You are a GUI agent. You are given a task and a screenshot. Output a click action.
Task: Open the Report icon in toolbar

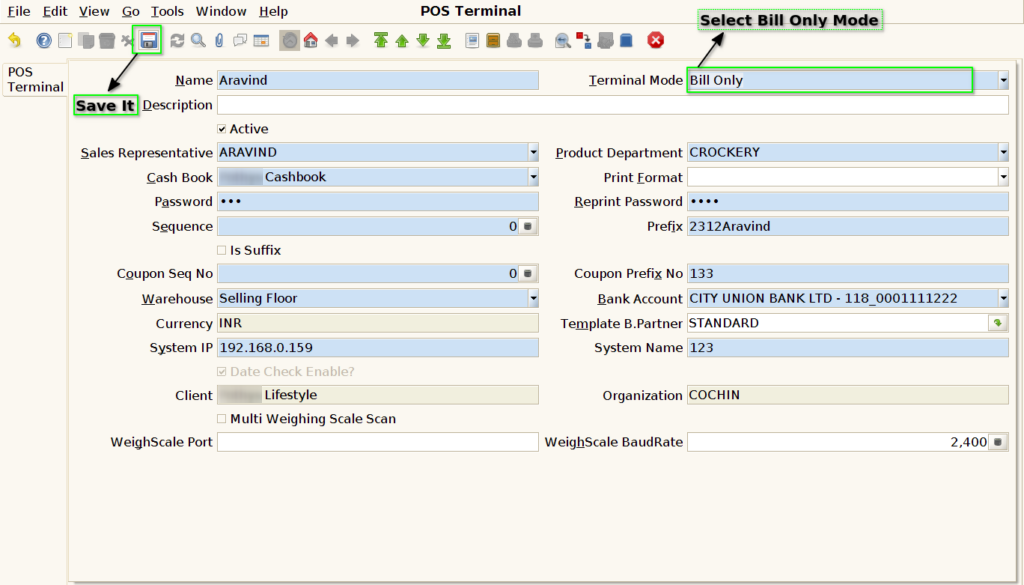(472, 40)
